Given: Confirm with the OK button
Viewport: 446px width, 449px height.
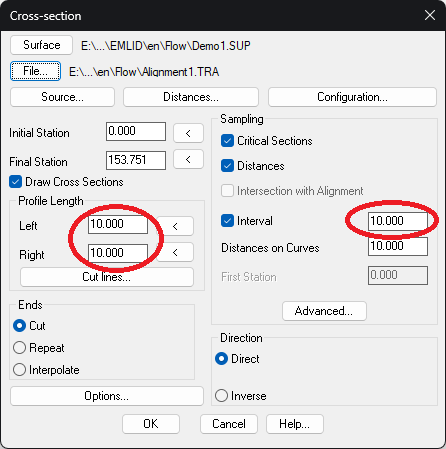Looking at the screenshot, I should [x=151, y=424].
